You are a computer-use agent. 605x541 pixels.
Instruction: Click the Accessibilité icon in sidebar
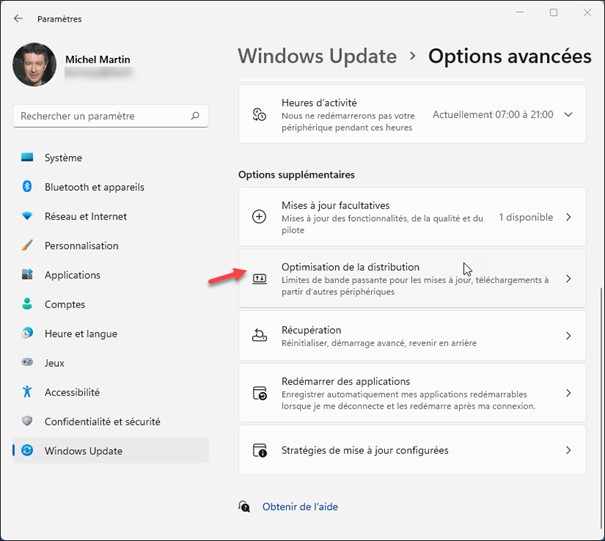click(x=27, y=393)
